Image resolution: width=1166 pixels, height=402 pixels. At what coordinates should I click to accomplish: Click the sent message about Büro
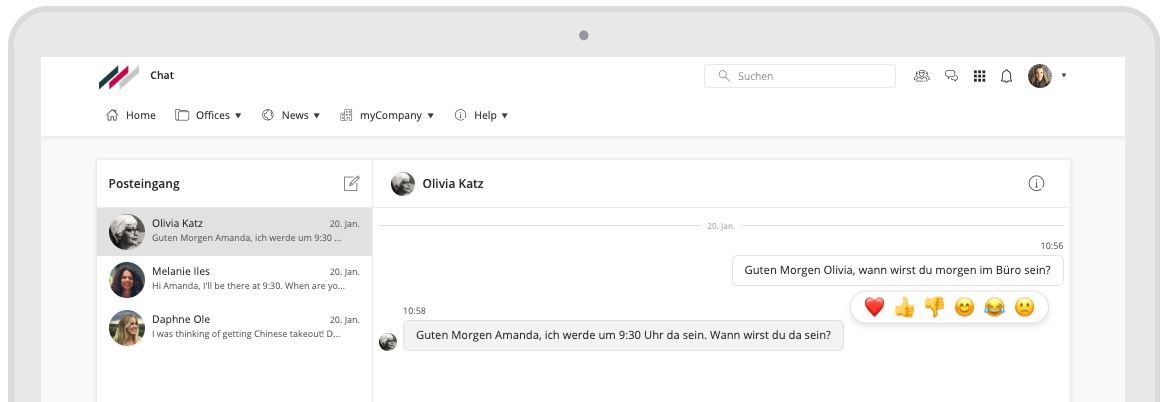point(898,270)
